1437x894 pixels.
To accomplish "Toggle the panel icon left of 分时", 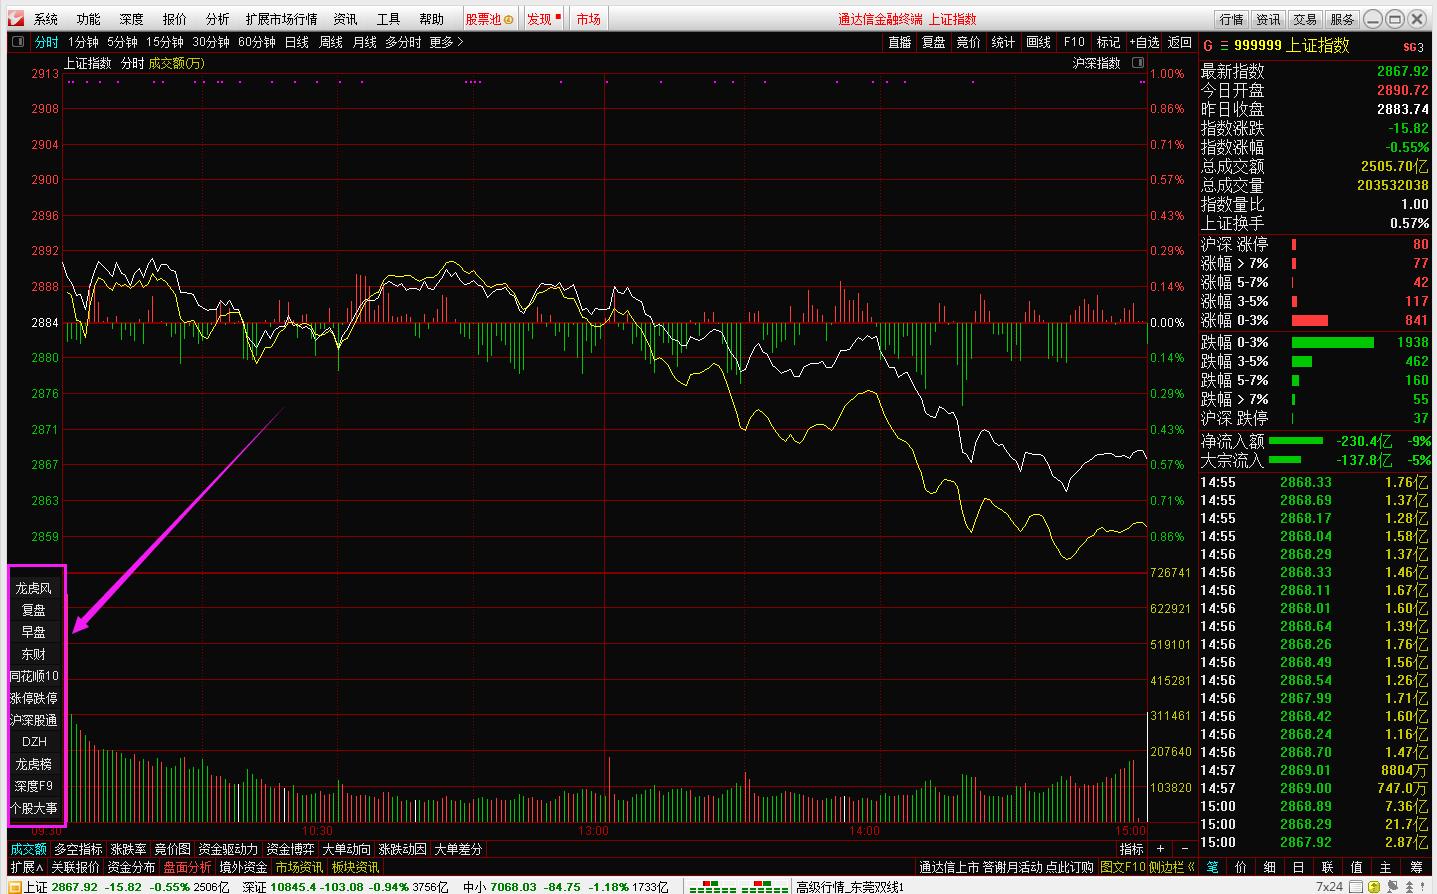I will point(17,42).
